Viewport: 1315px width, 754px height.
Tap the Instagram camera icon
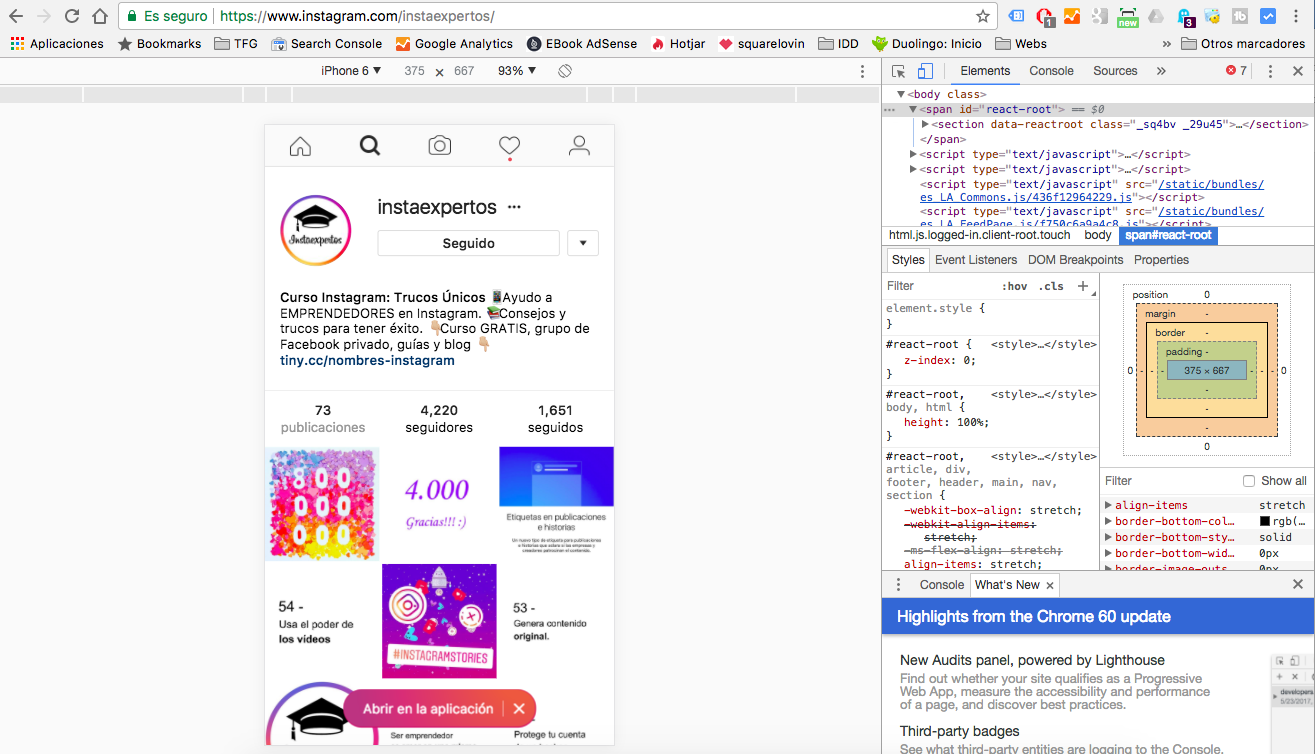[x=439, y=146]
